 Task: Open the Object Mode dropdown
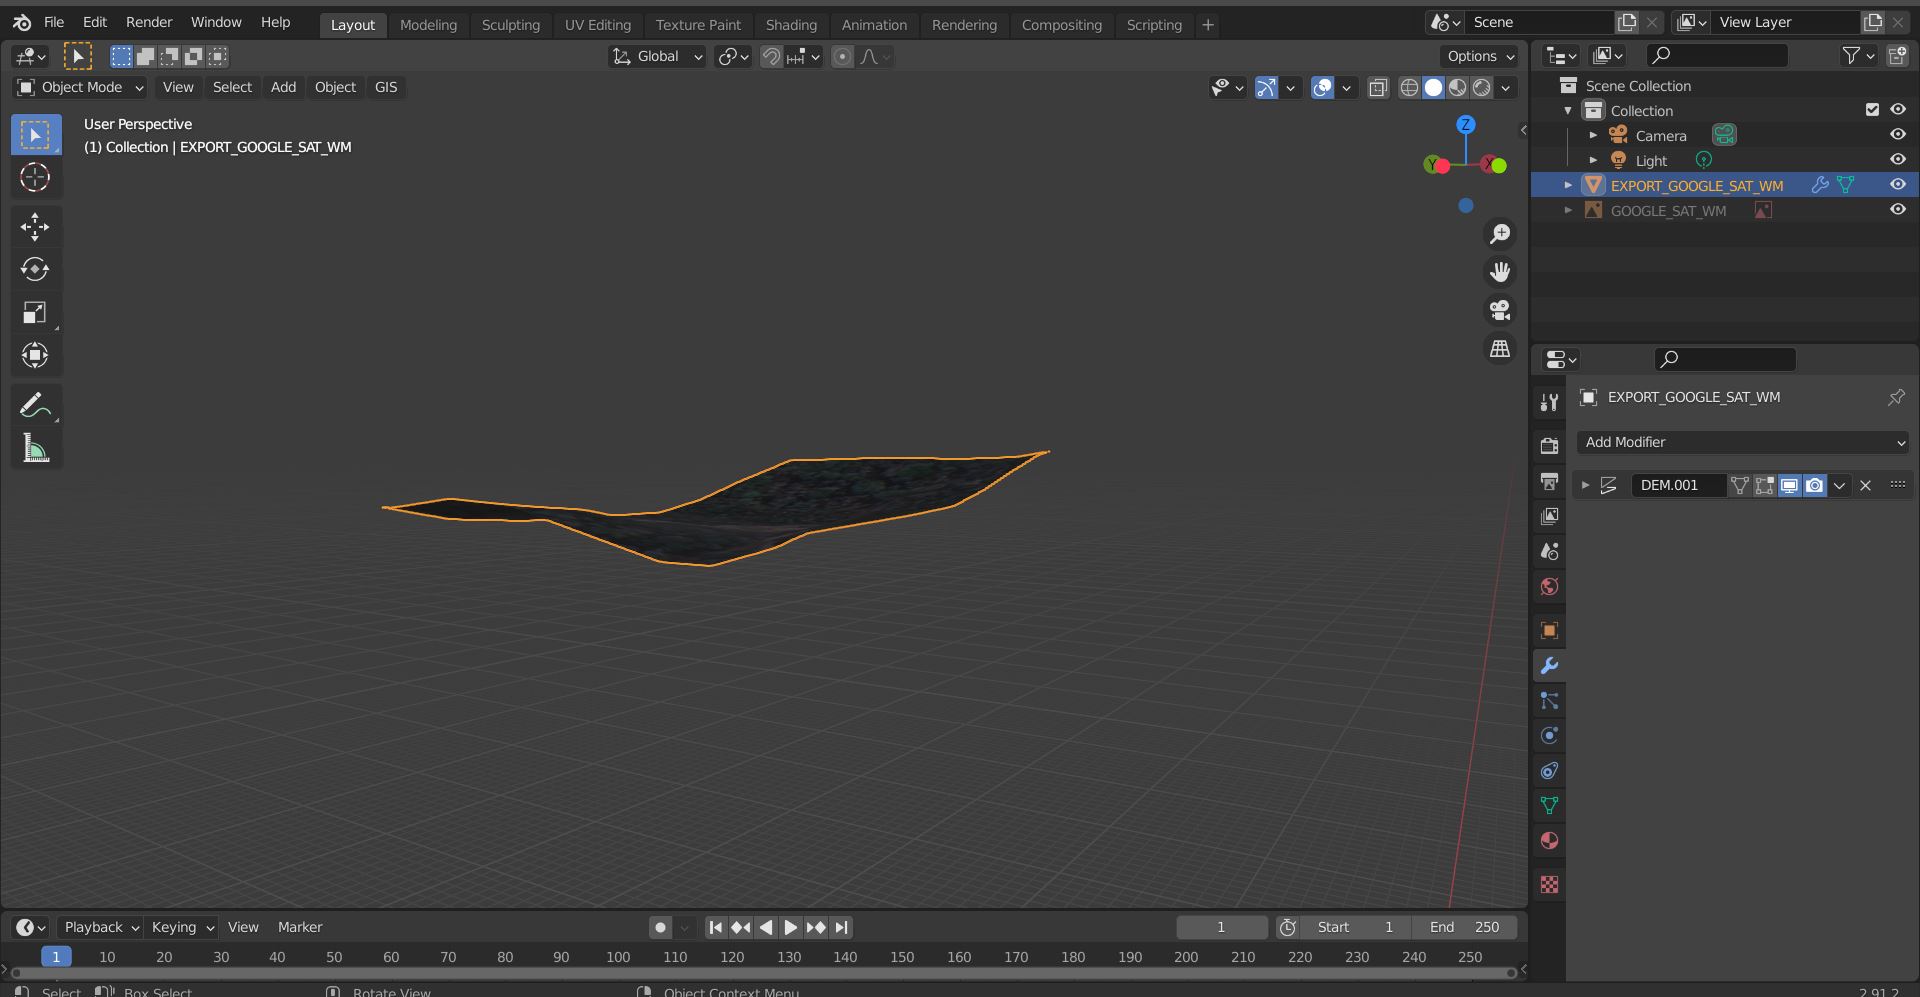pyautogui.click(x=81, y=88)
